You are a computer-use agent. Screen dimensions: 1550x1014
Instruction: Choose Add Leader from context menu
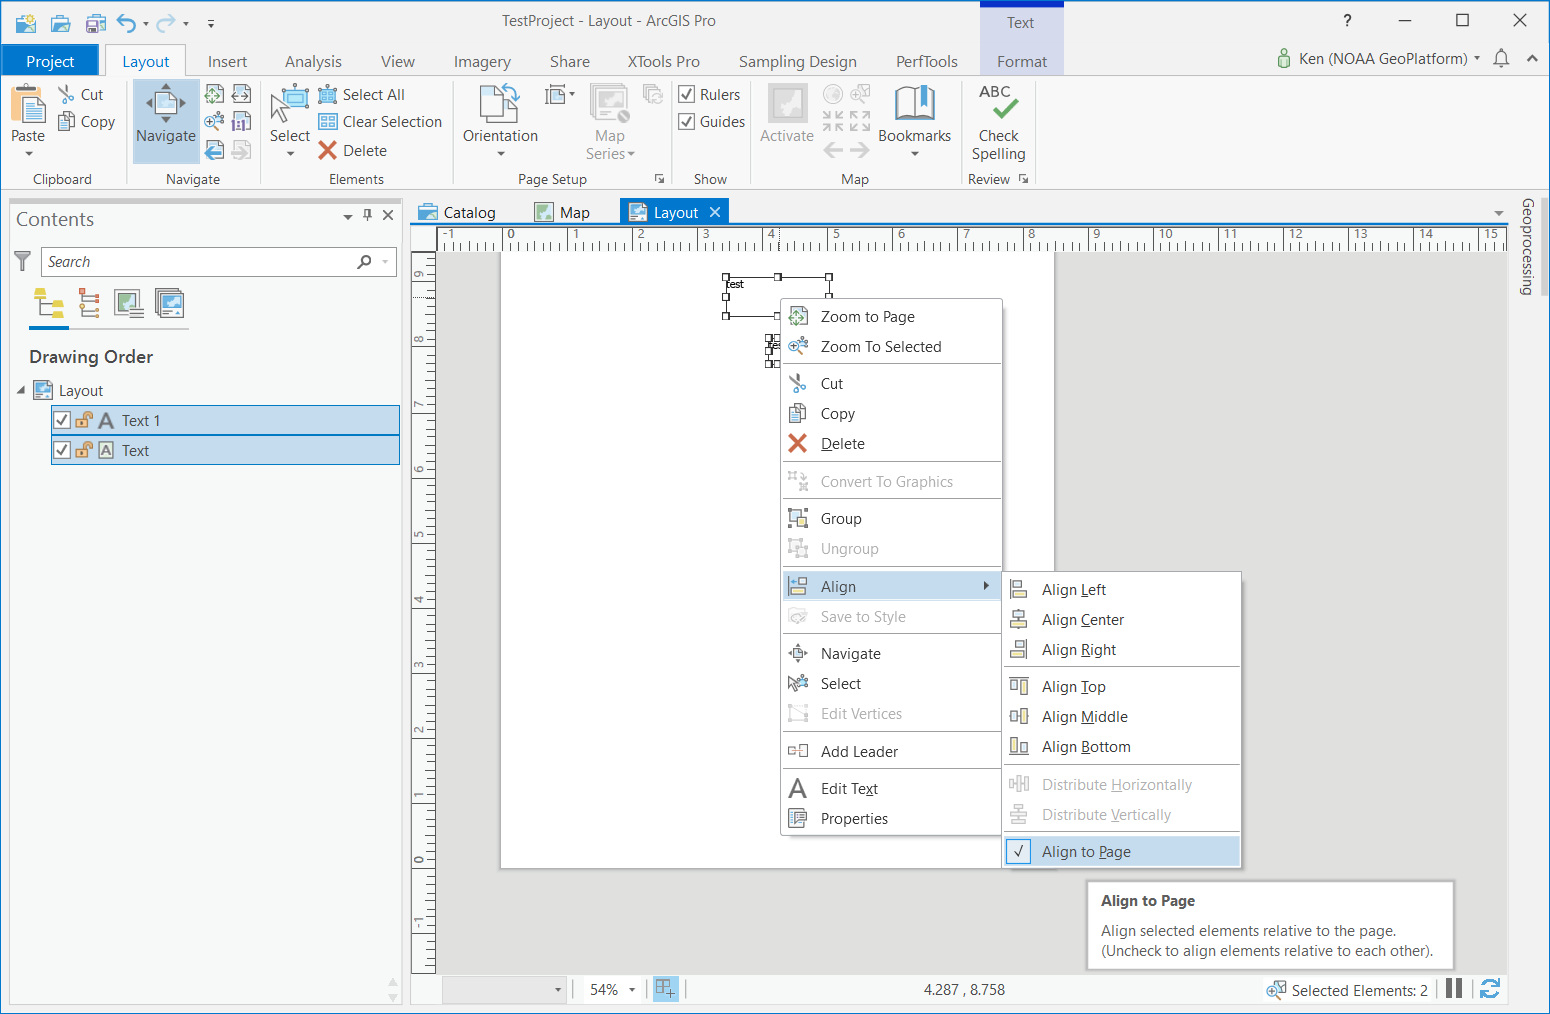891,752
